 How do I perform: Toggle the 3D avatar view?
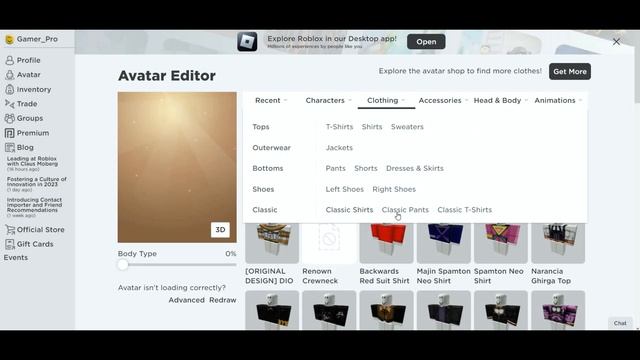pos(220,230)
